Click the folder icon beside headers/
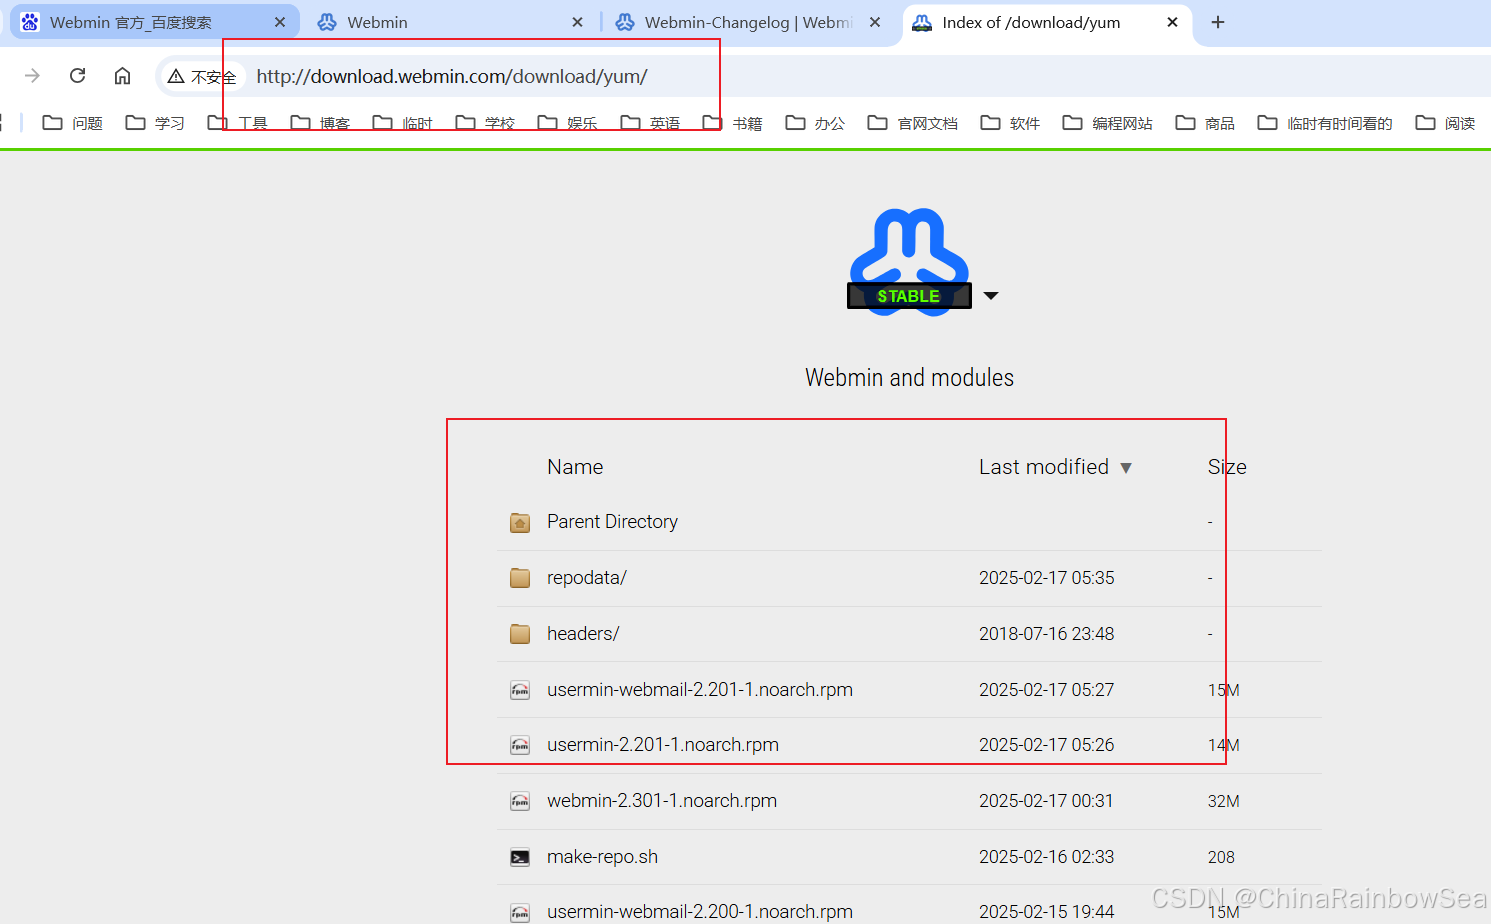 (x=519, y=633)
